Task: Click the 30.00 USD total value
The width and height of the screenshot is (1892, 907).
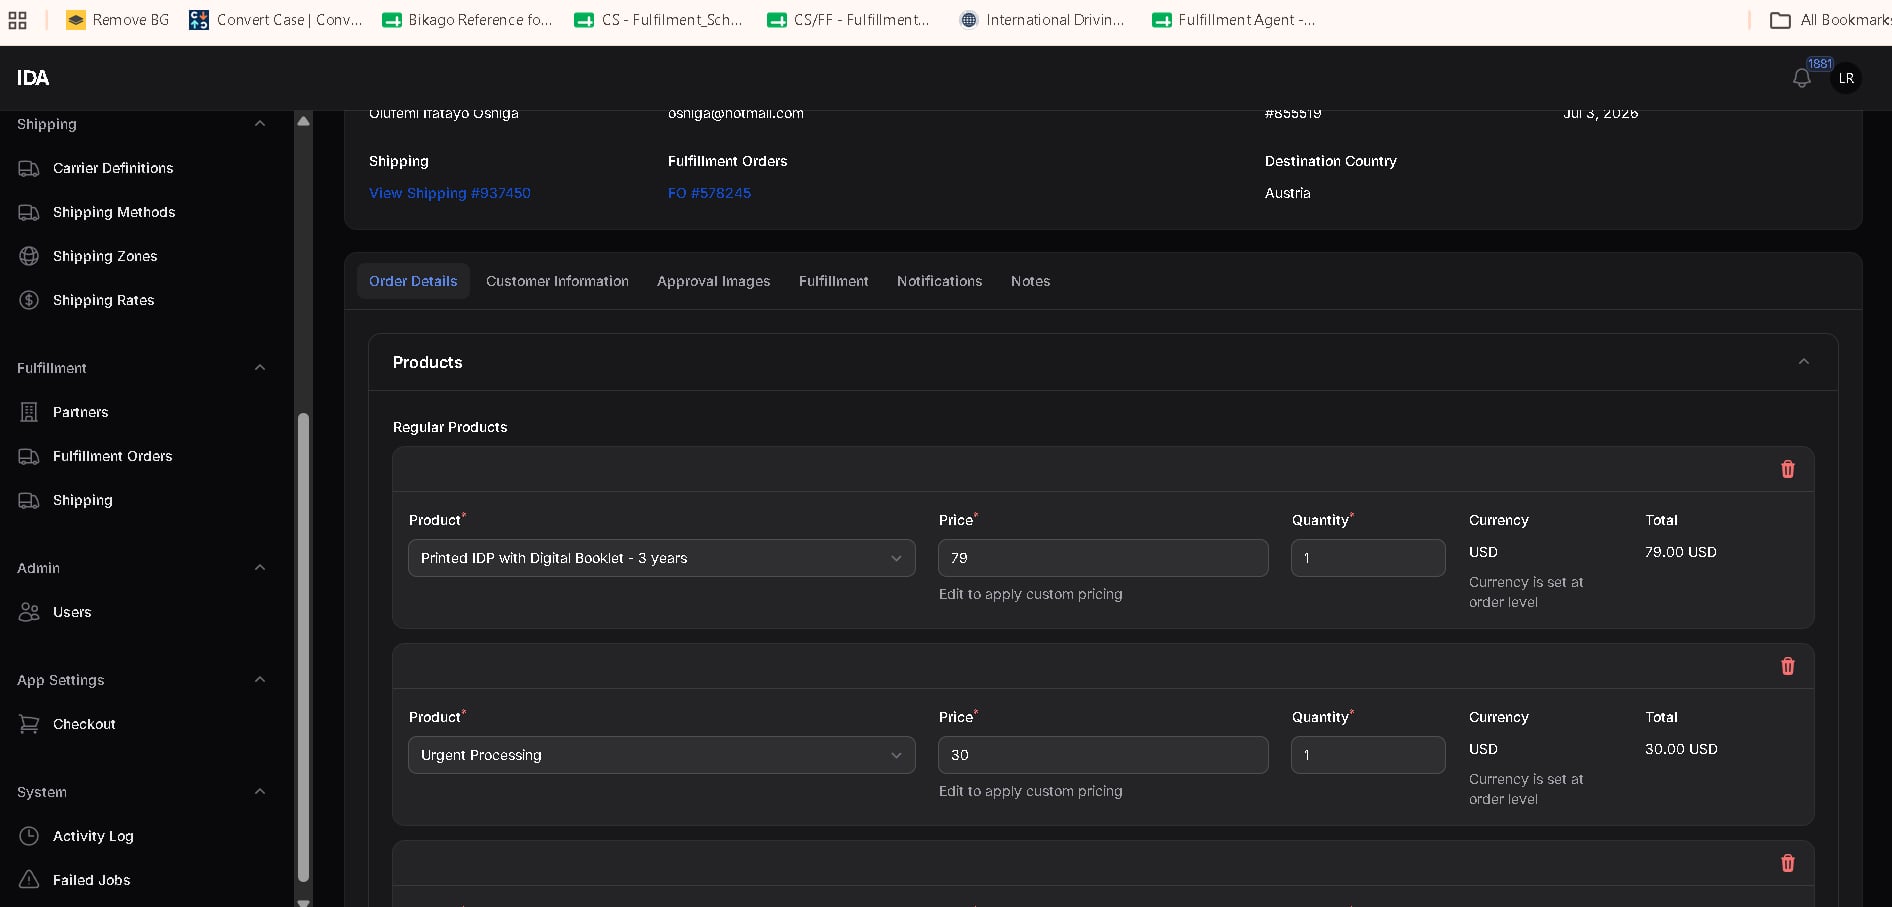Action: (x=1681, y=749)
